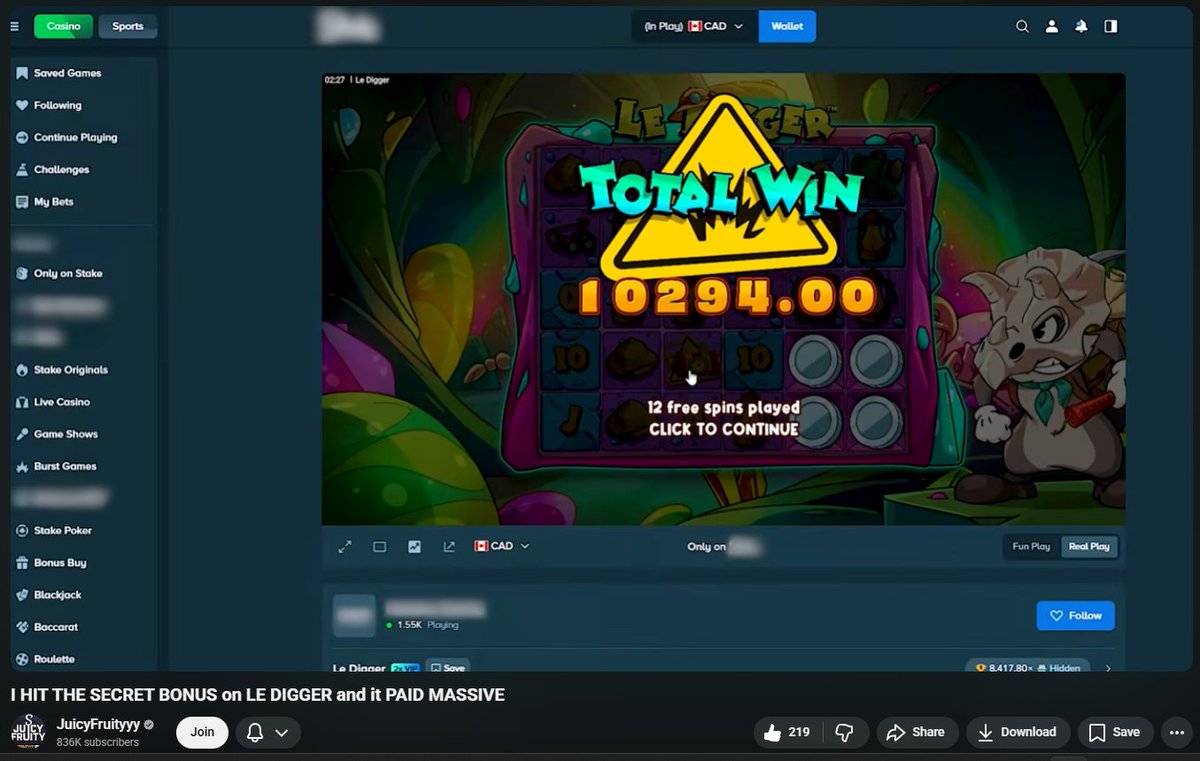Open Challenges from the sidebar

click(53, 169)
